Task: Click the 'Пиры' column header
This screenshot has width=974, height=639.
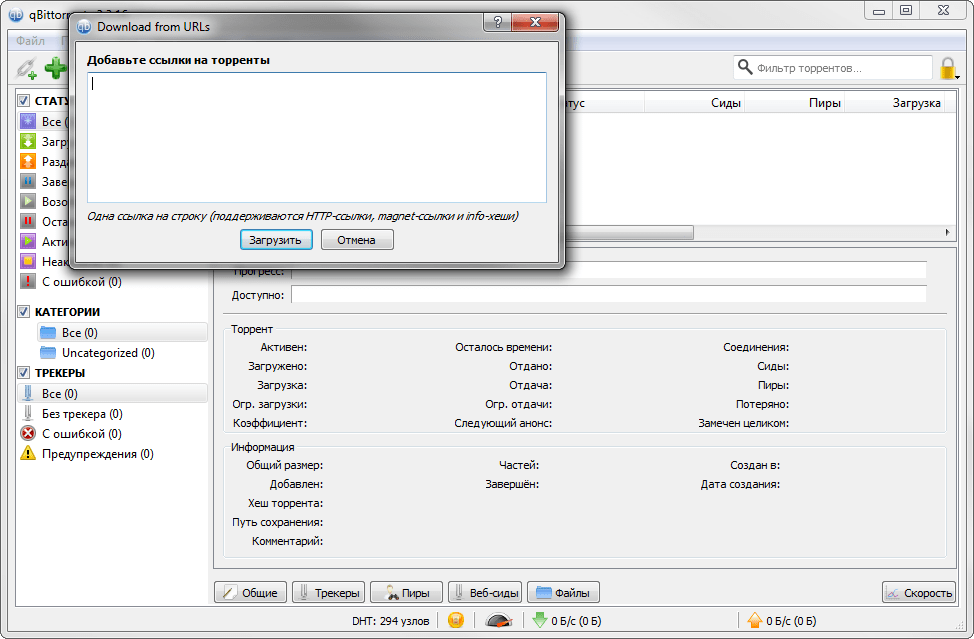Action: pyautogui.click(x=794, y=103)
